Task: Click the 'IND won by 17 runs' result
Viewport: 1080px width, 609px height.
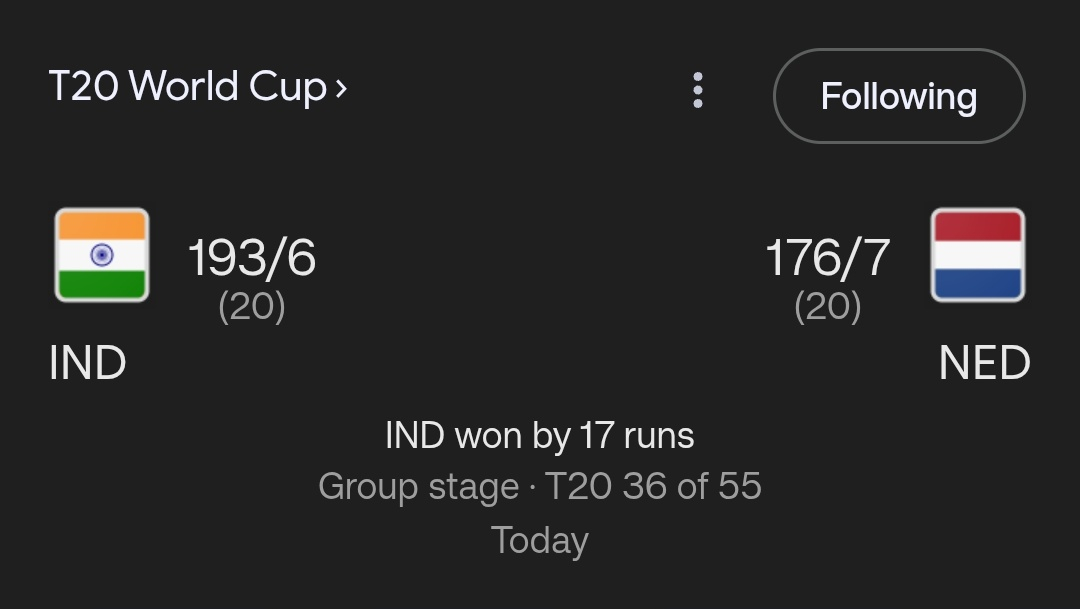Action: point(540,436)
